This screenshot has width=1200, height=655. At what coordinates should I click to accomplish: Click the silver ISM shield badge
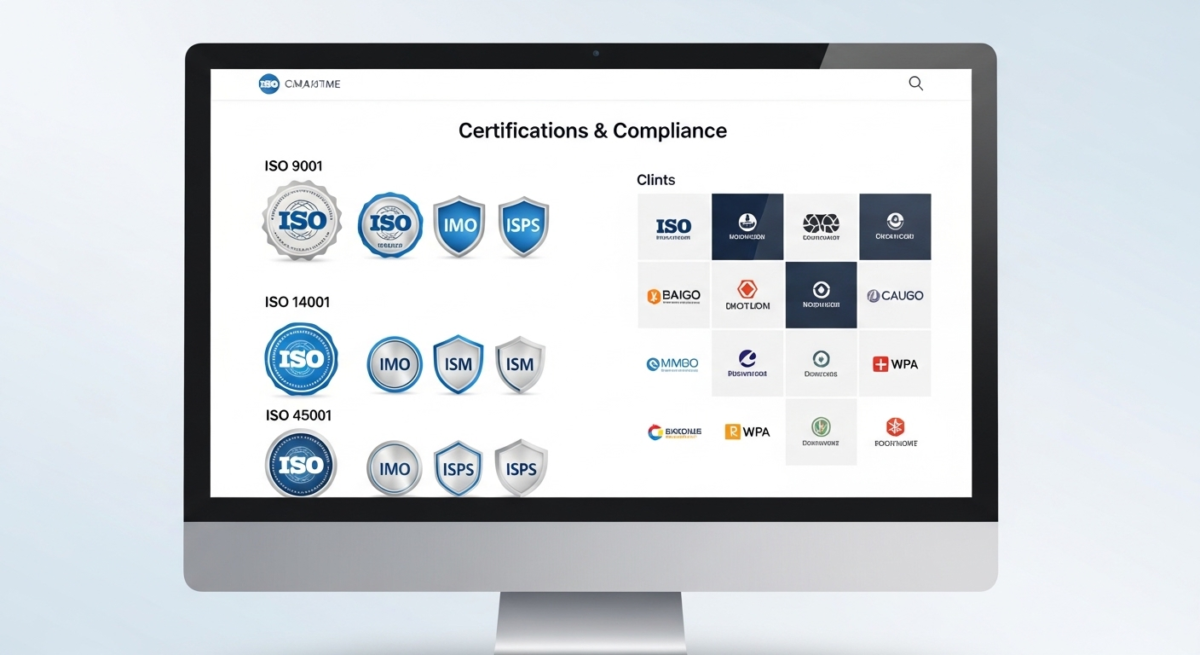point(520,364)
